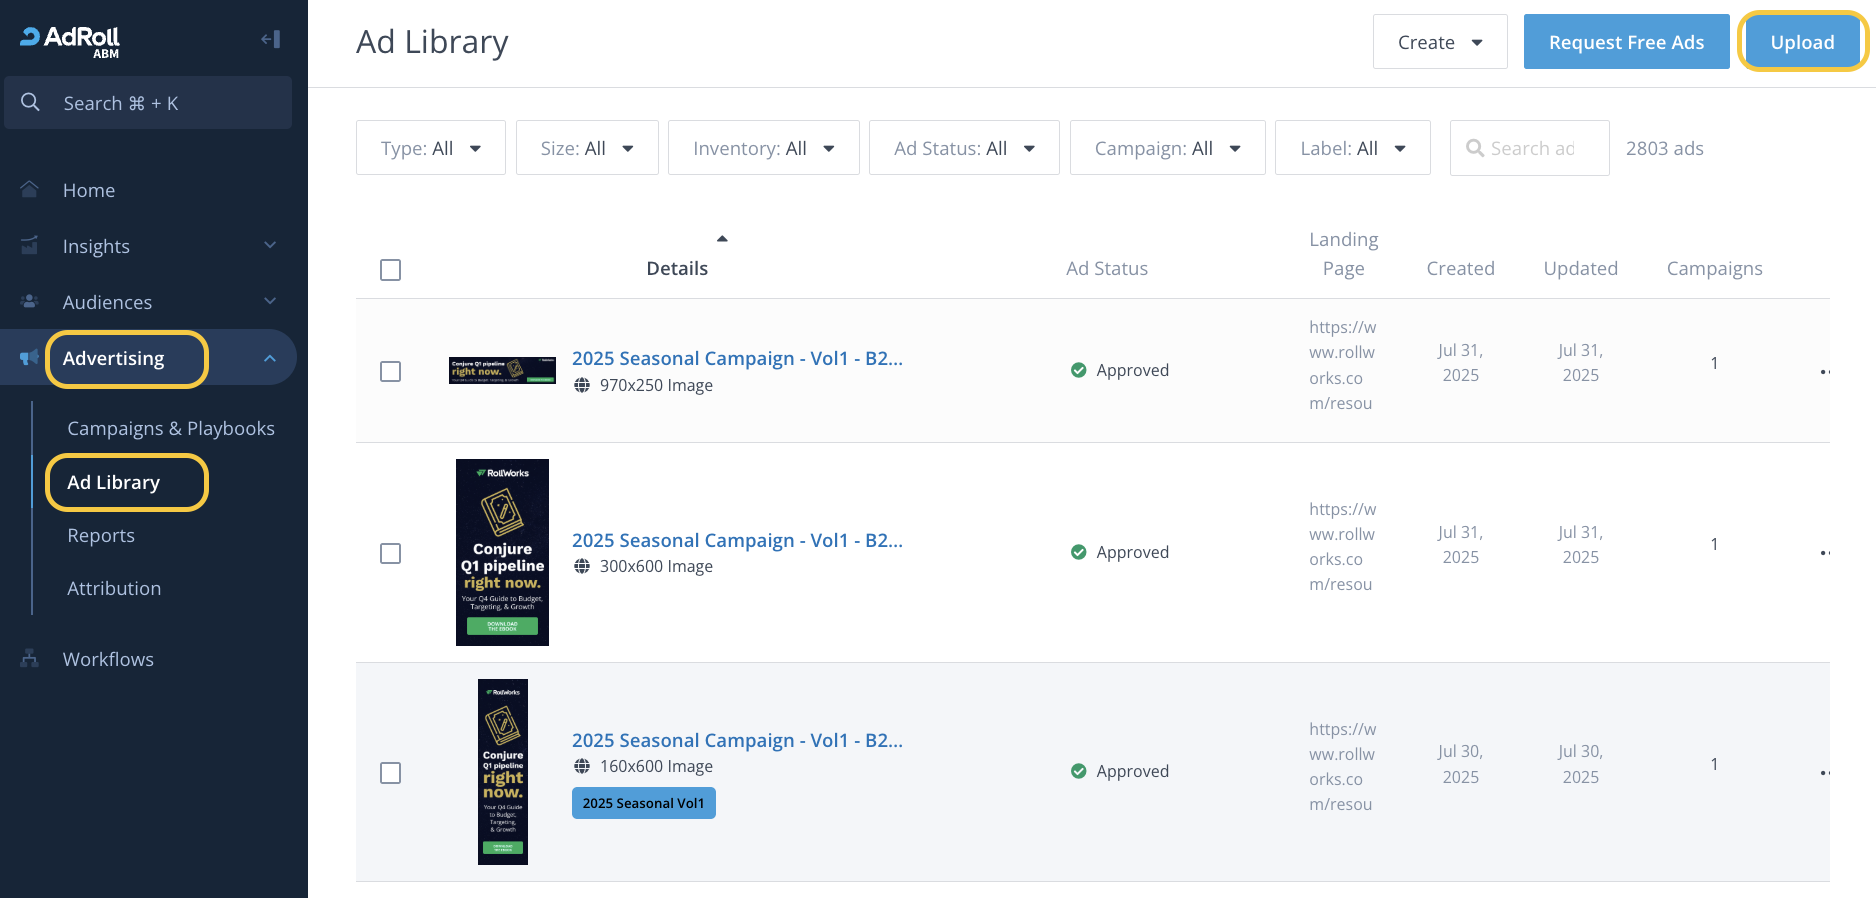Click the Upload button
Image resolution: width=1876 pixels, height=898 pixels.
click(1802, 42)
